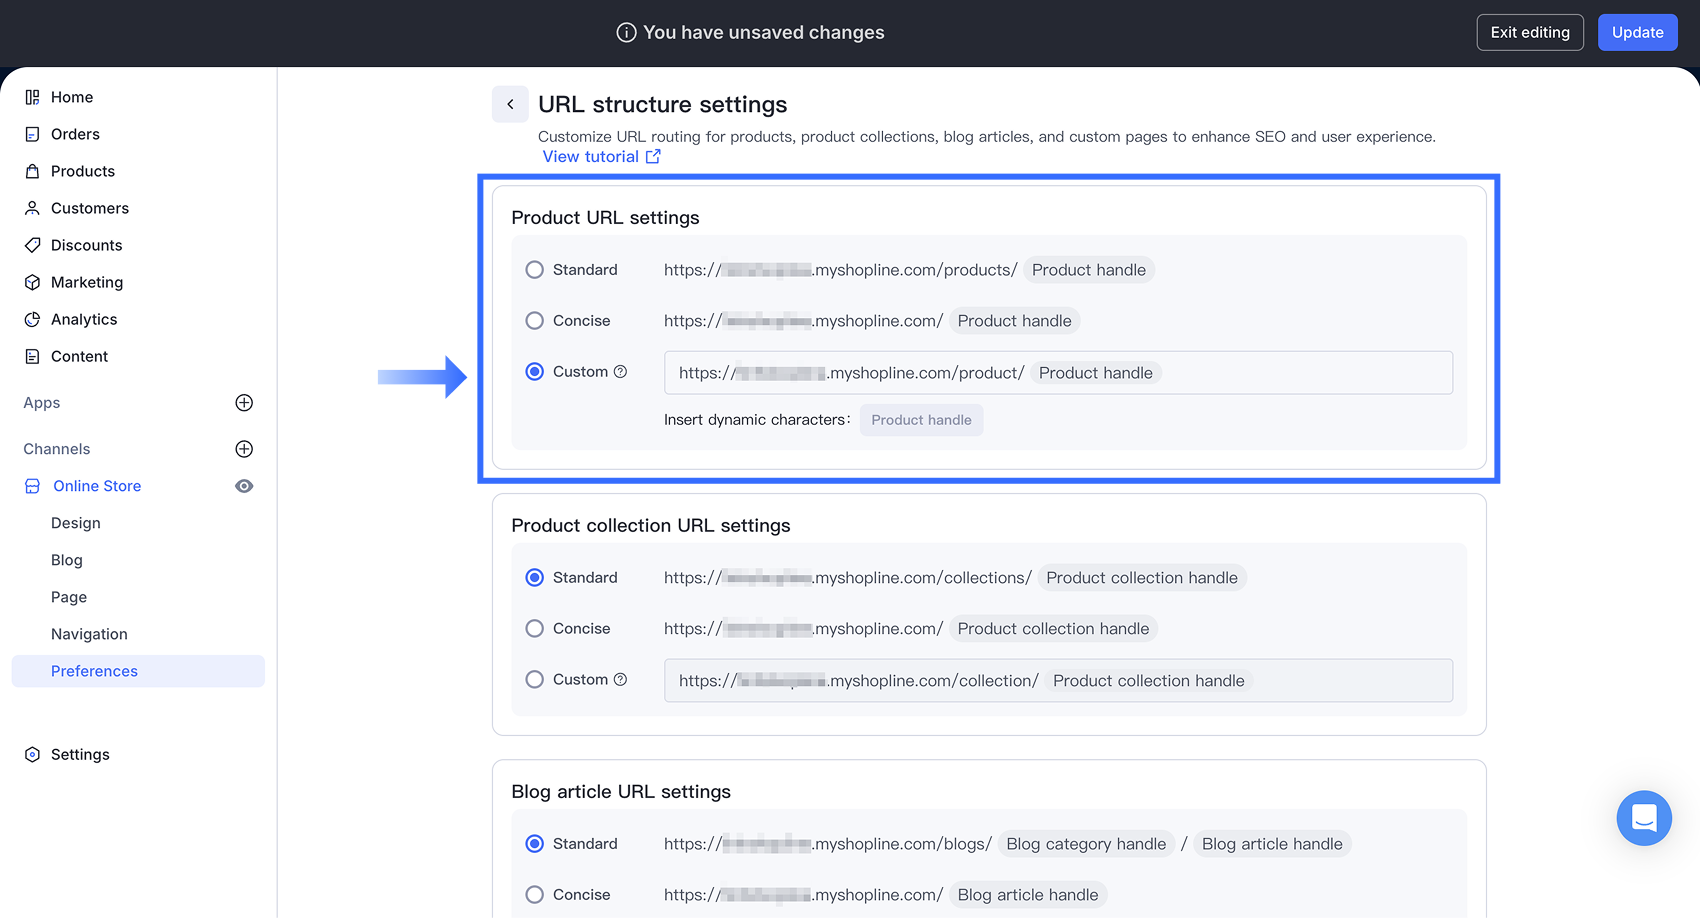This screenshot has height=918, width=1700.
Task: Click the back arrow beside URL structure settings
Action: pyautogui.click(x=510, y=104)
